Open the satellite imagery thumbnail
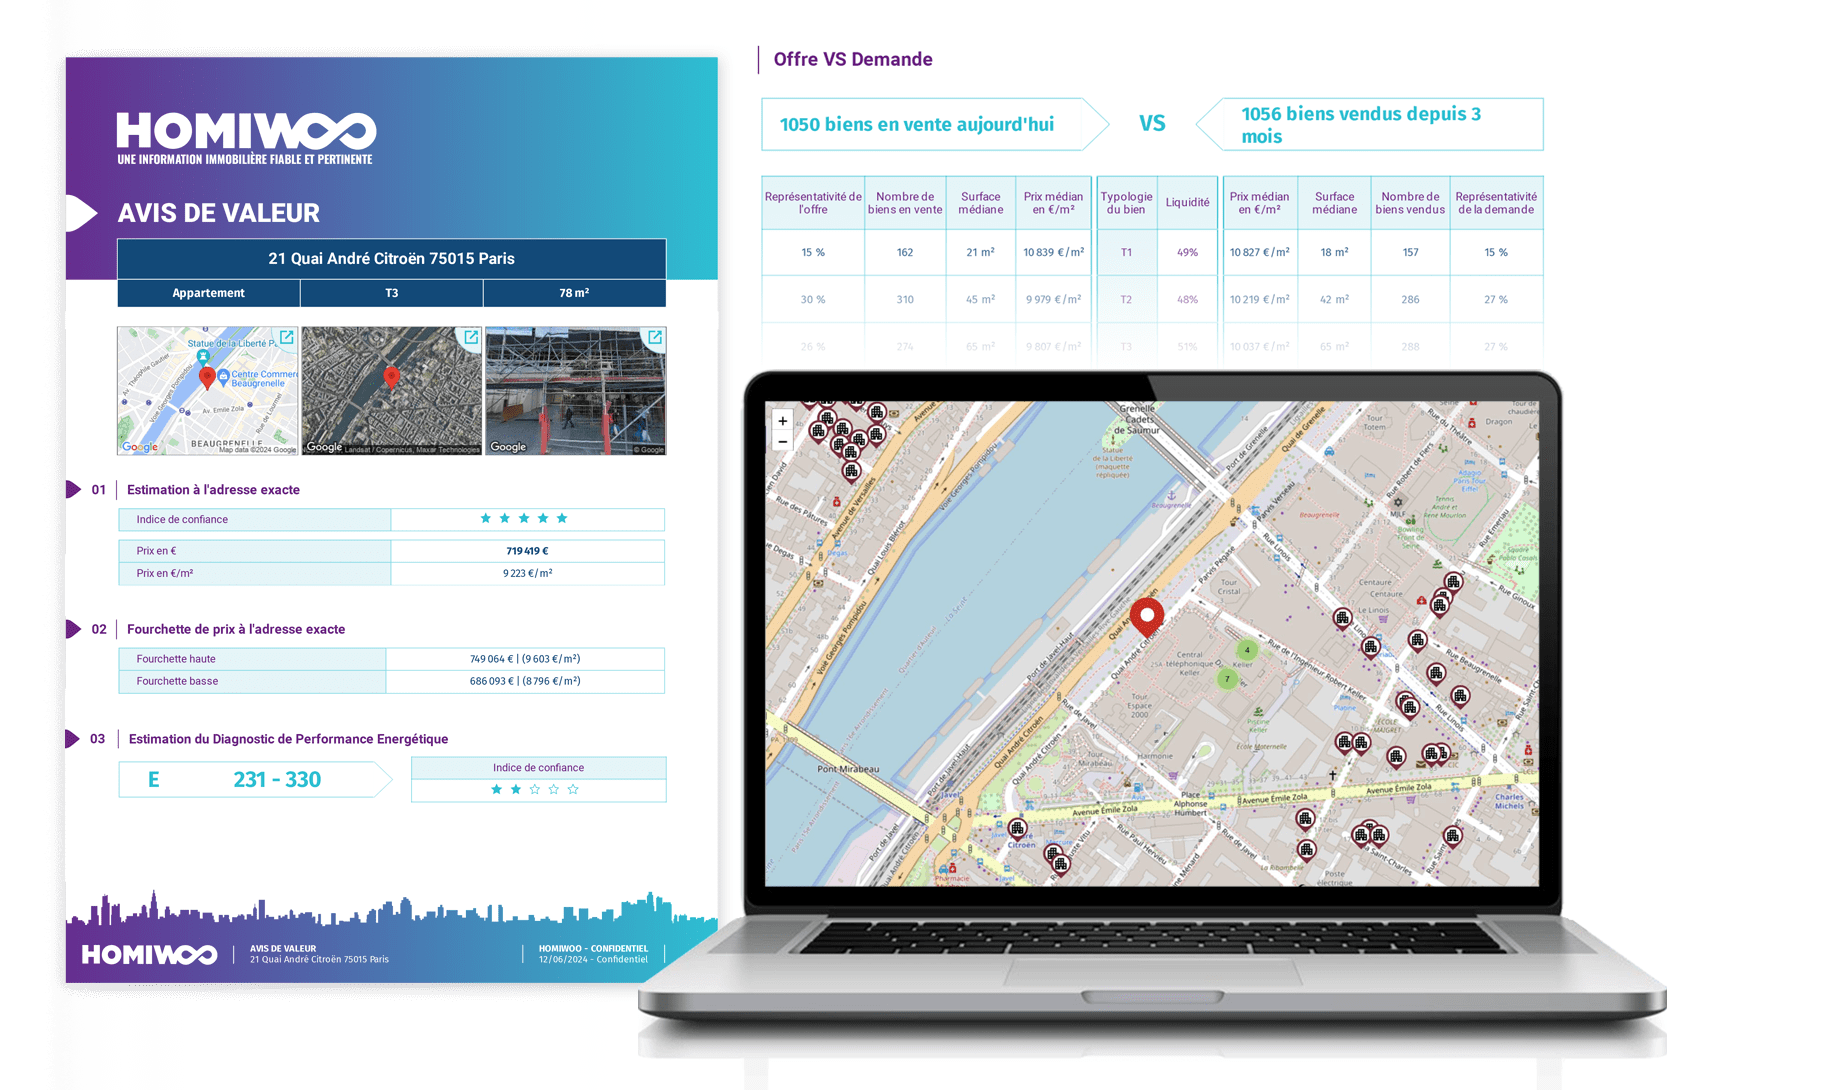Viewport: 1830px width, 1090px height. (391, 391)
